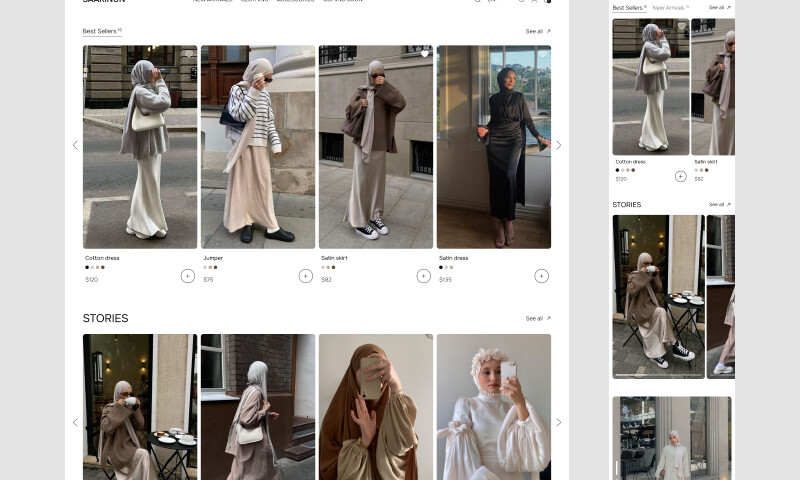The width and height of the screenshot is (800, 480).
Task: Choose brown color for desktop Satin skirt
Action: 333,267
